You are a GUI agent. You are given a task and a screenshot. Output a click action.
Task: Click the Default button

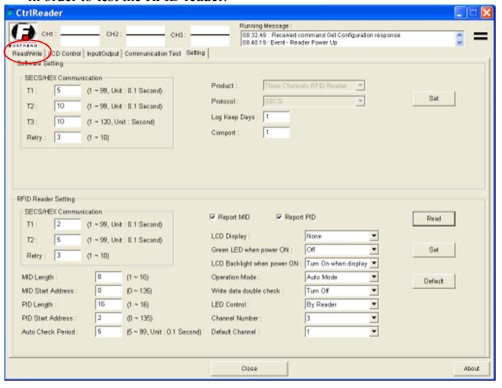click(x=434, y=281)
